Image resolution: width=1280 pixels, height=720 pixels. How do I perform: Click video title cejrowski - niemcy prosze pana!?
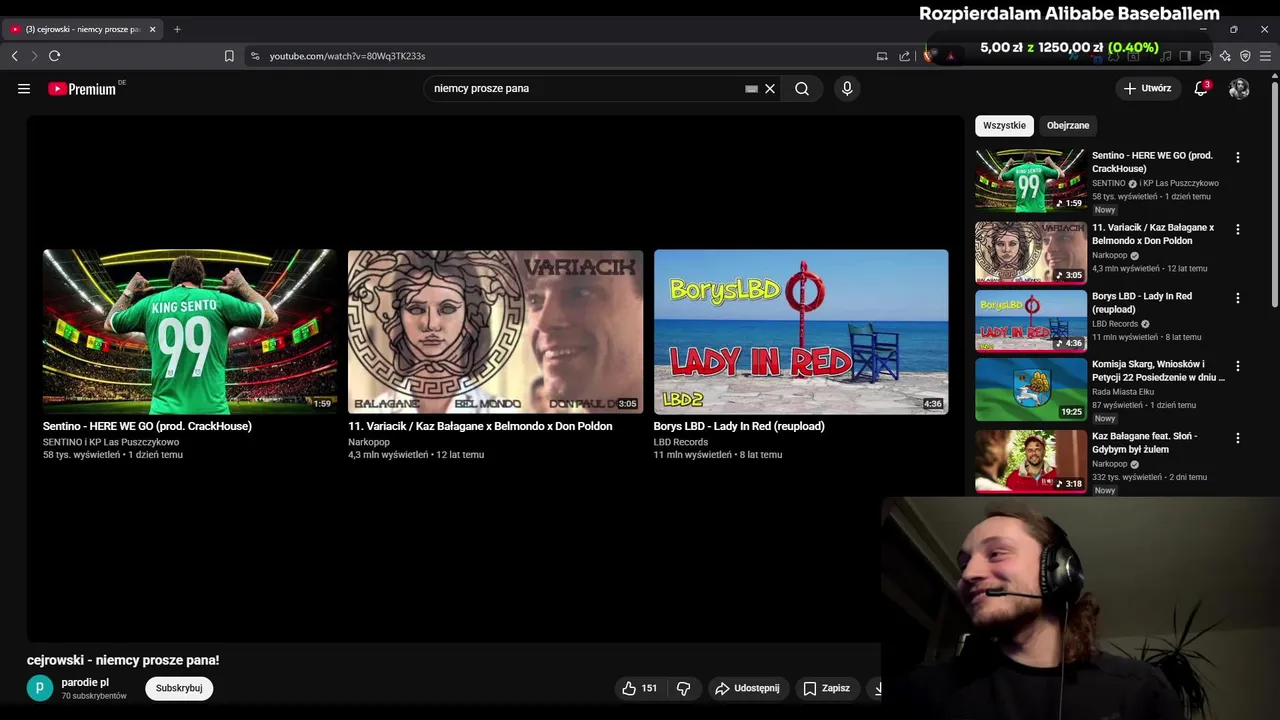click(x=123, y=660)
